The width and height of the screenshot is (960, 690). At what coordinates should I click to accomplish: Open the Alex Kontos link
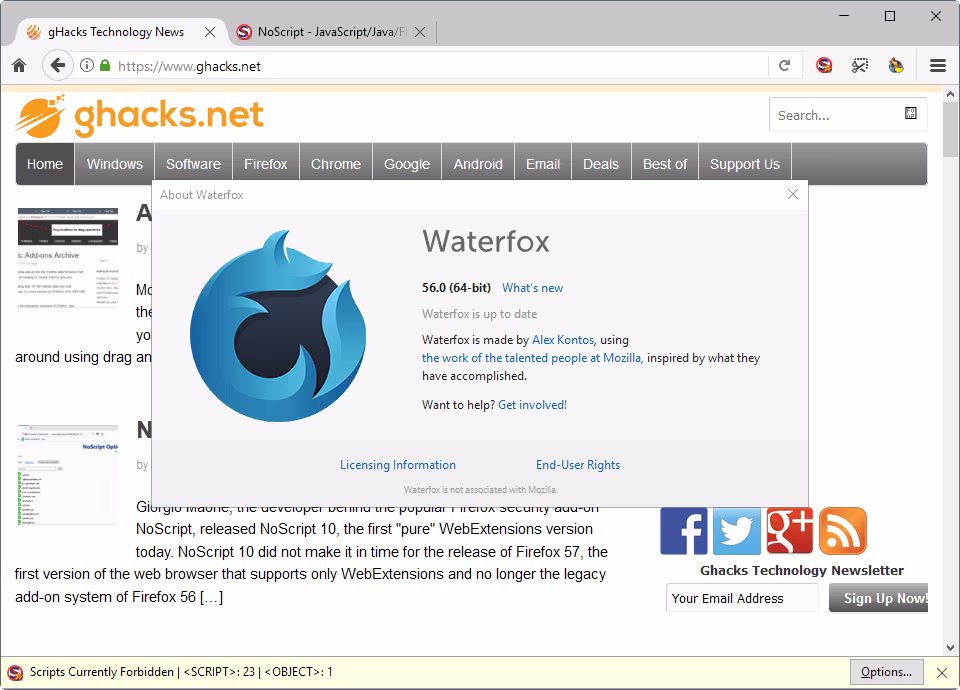point(563,340)
